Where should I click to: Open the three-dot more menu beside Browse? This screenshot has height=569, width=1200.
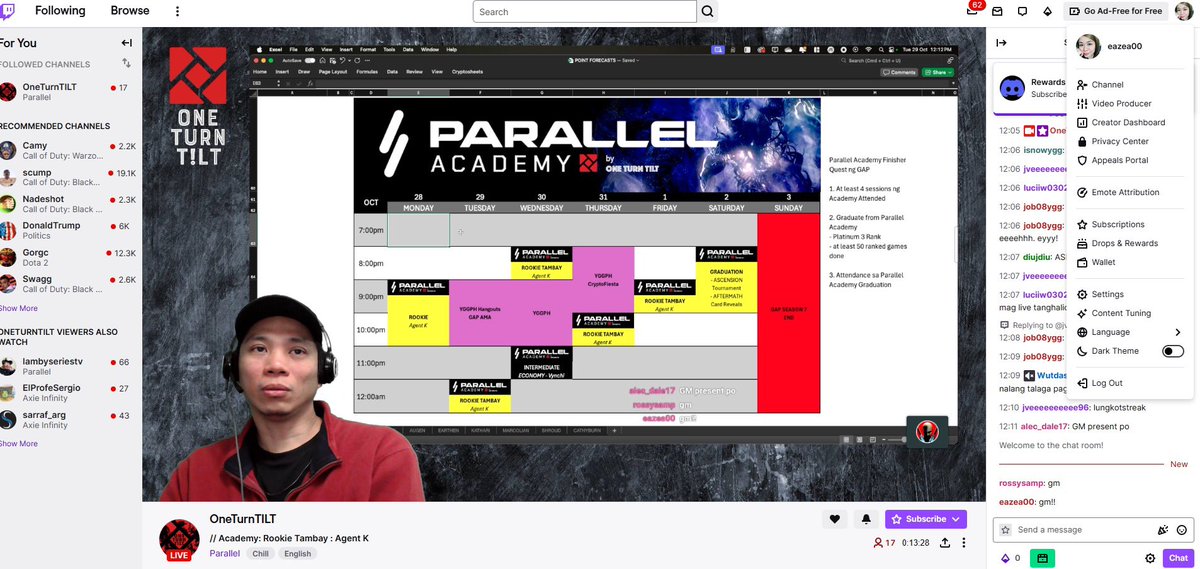(x=178, y=12)
